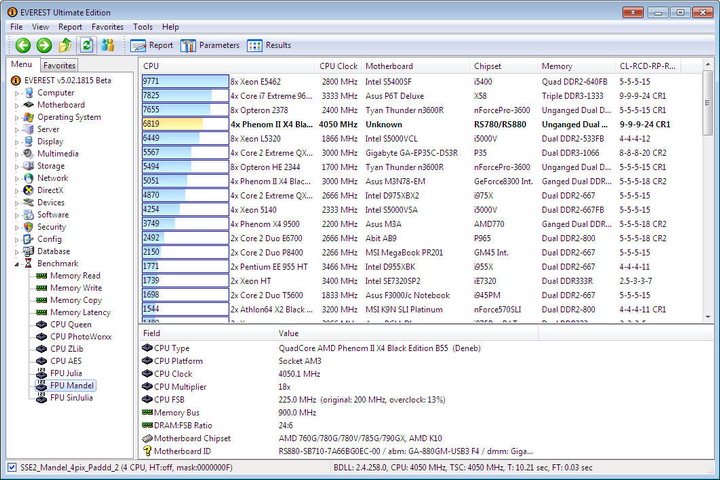Select the Benchmark hourglass icon
This screenshot has height=480, width=720.
29,263
